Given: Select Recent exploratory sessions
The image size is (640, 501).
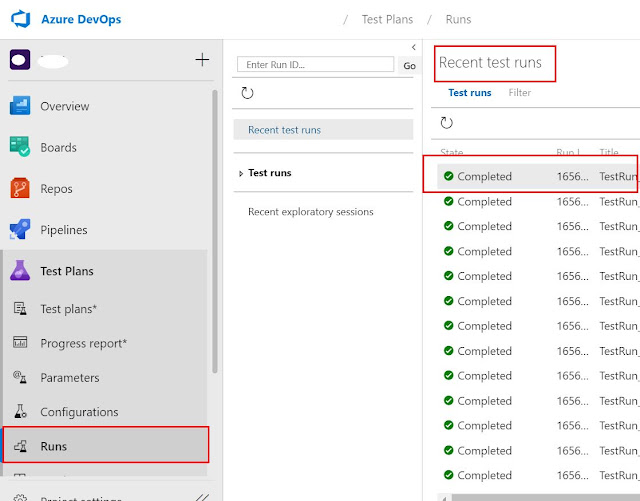Looking at the screenshot, I should click(311, 212).
